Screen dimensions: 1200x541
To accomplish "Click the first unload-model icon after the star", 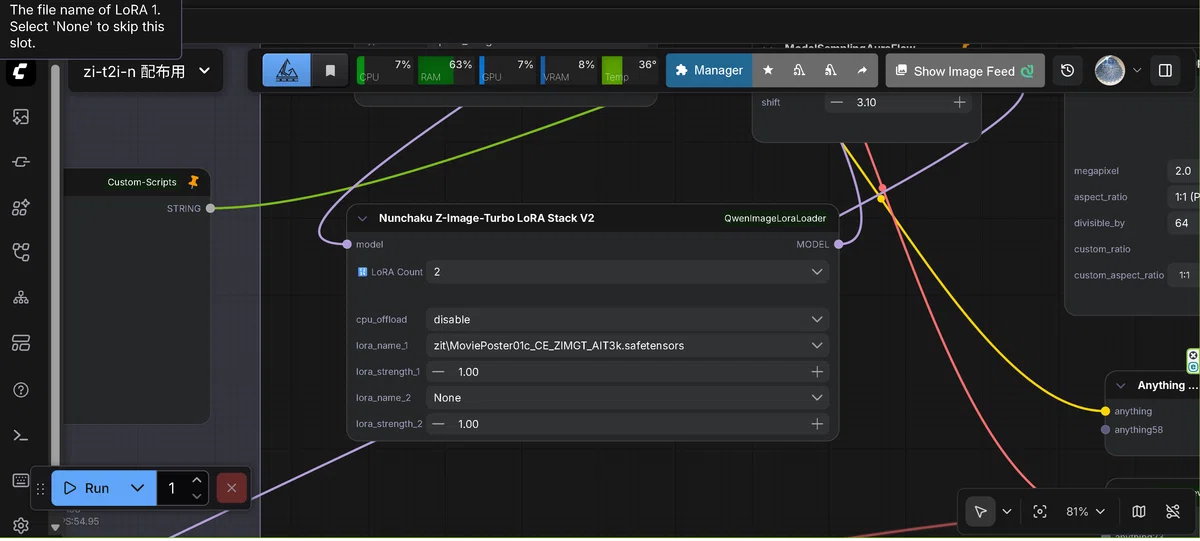I will (x=799, y=71).
